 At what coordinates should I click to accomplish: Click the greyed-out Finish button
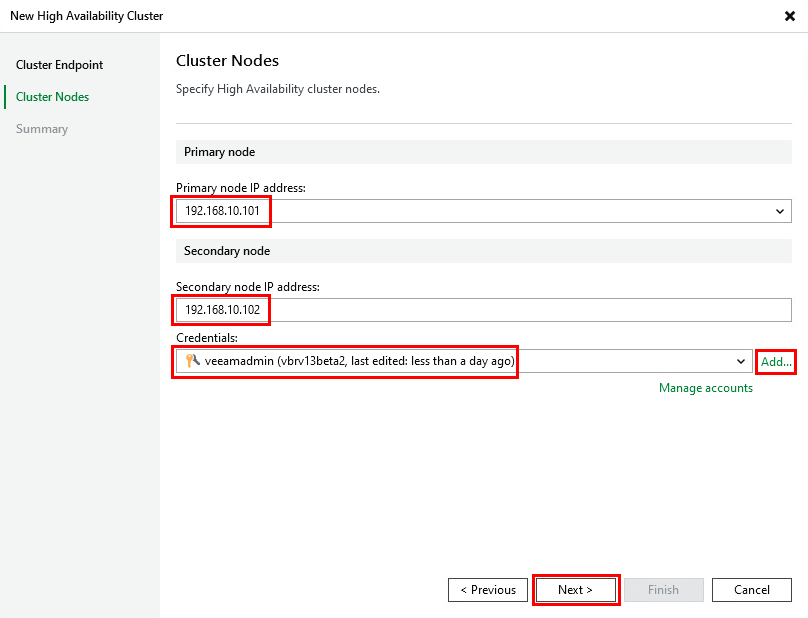663,590
